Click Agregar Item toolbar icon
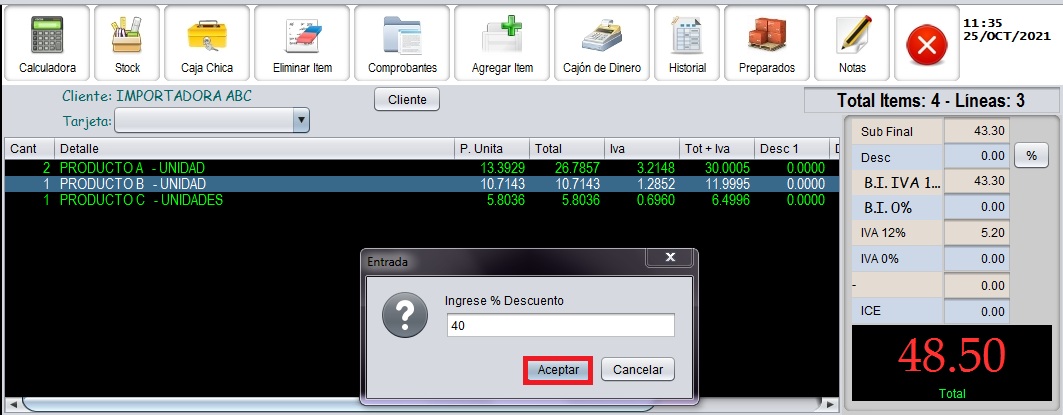 tap(502, 43)
